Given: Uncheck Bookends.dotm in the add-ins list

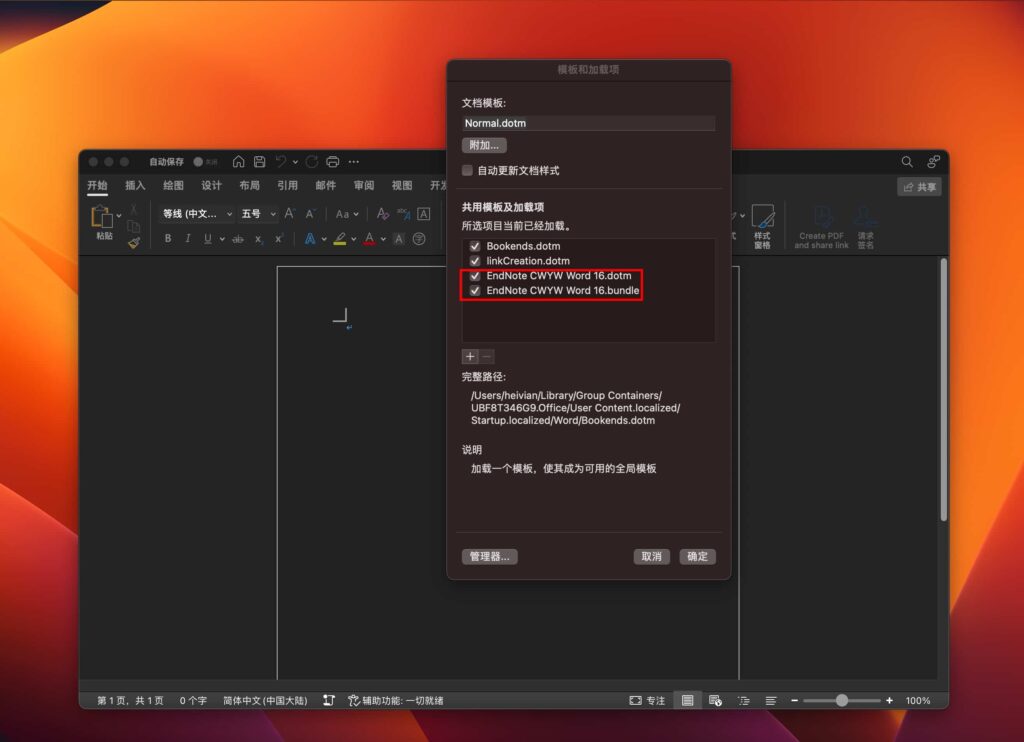Looking at the screenshot, I should tap(474, 245).
